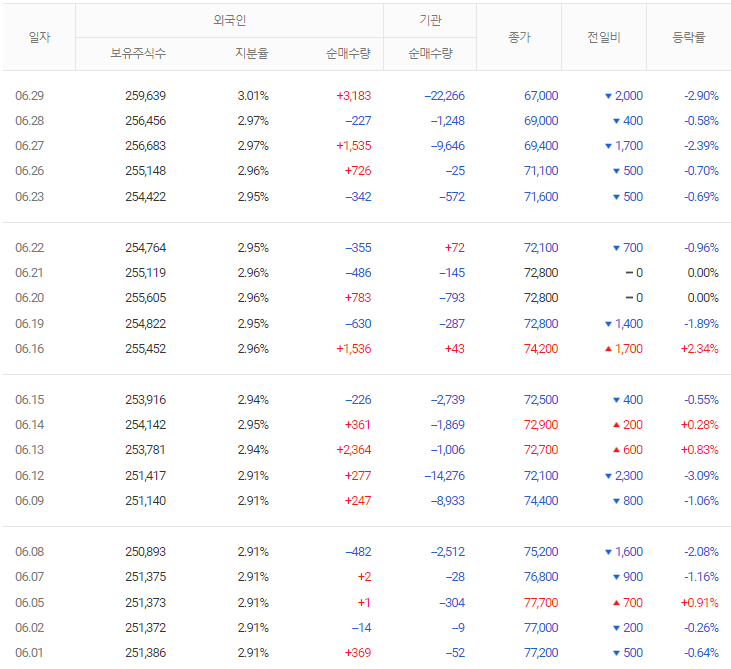Screen dimensions: 731x669
Task: Click closing price 74,200
Action: tap(541, 349)
